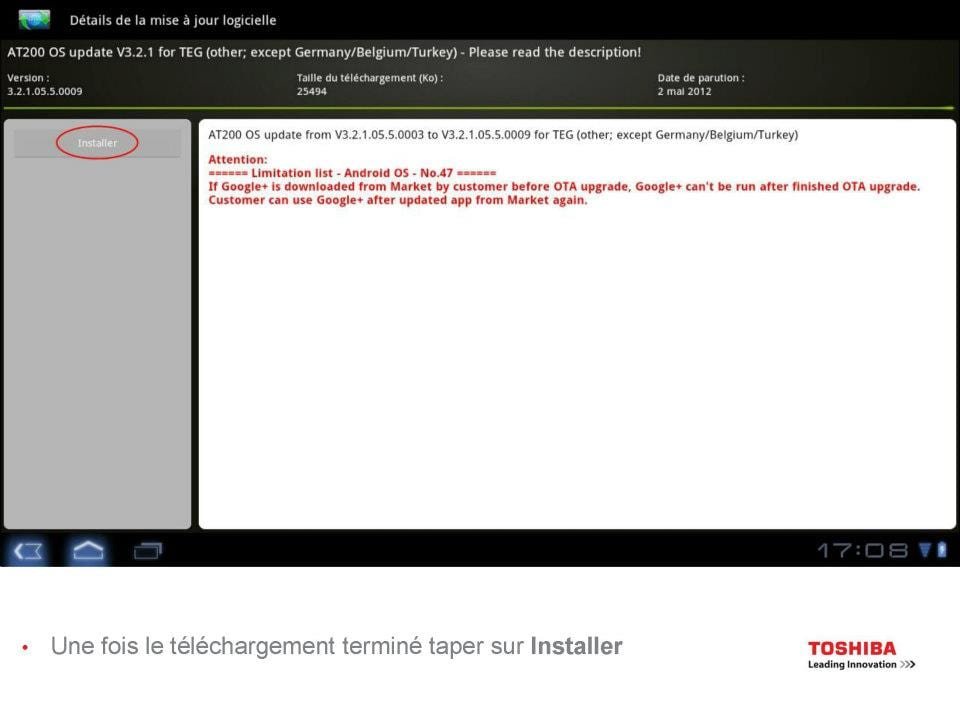960x724 pixels.
Task: Tap the battery status icon
Action: tap(940, 549)
